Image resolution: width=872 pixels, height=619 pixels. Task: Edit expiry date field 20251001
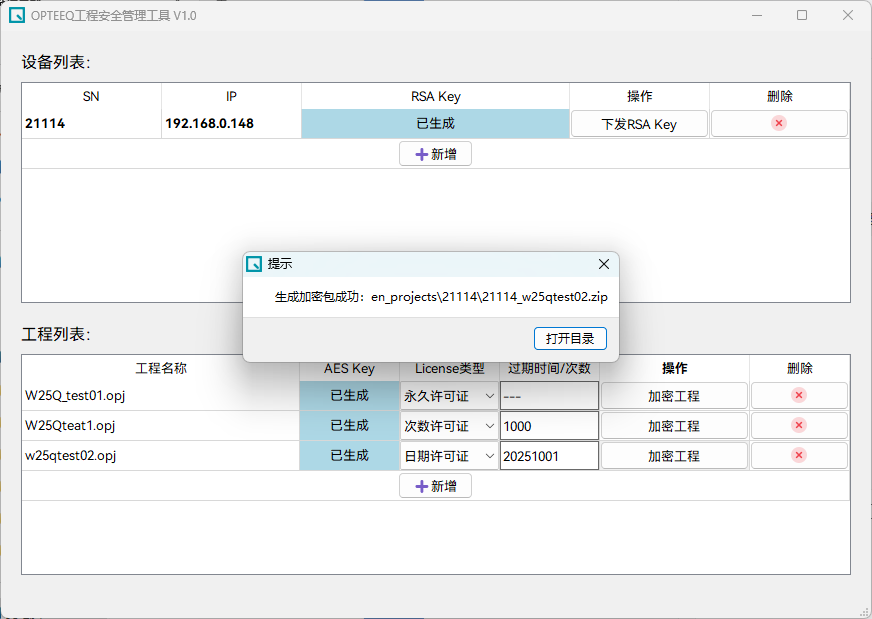(x=549, y=456)
